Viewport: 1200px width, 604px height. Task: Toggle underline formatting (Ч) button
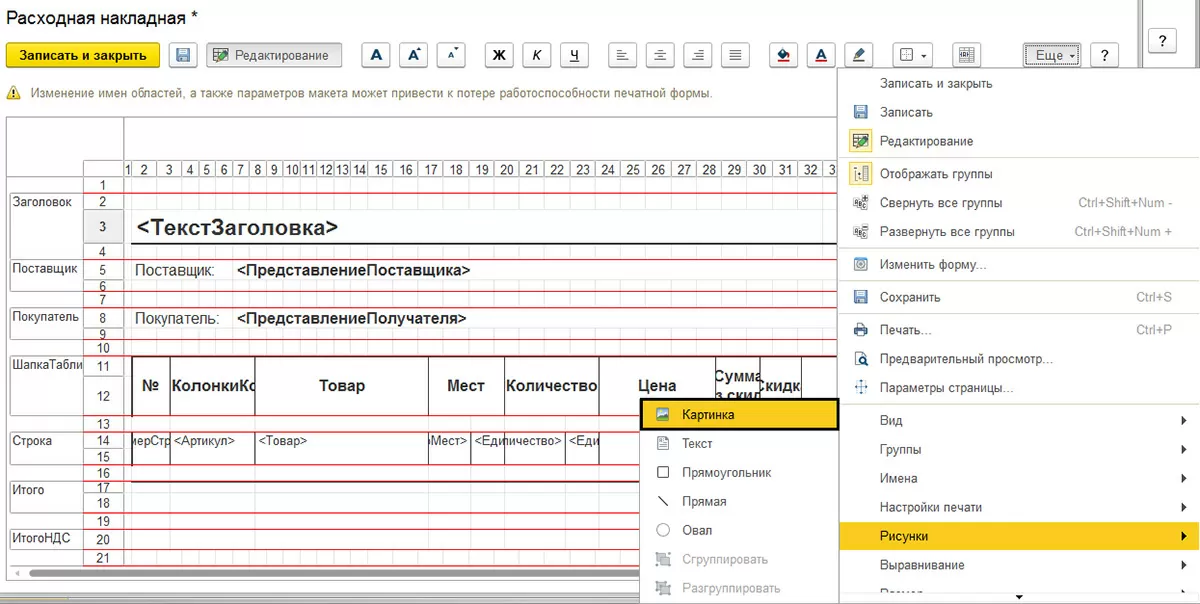(x=574, y=55)
